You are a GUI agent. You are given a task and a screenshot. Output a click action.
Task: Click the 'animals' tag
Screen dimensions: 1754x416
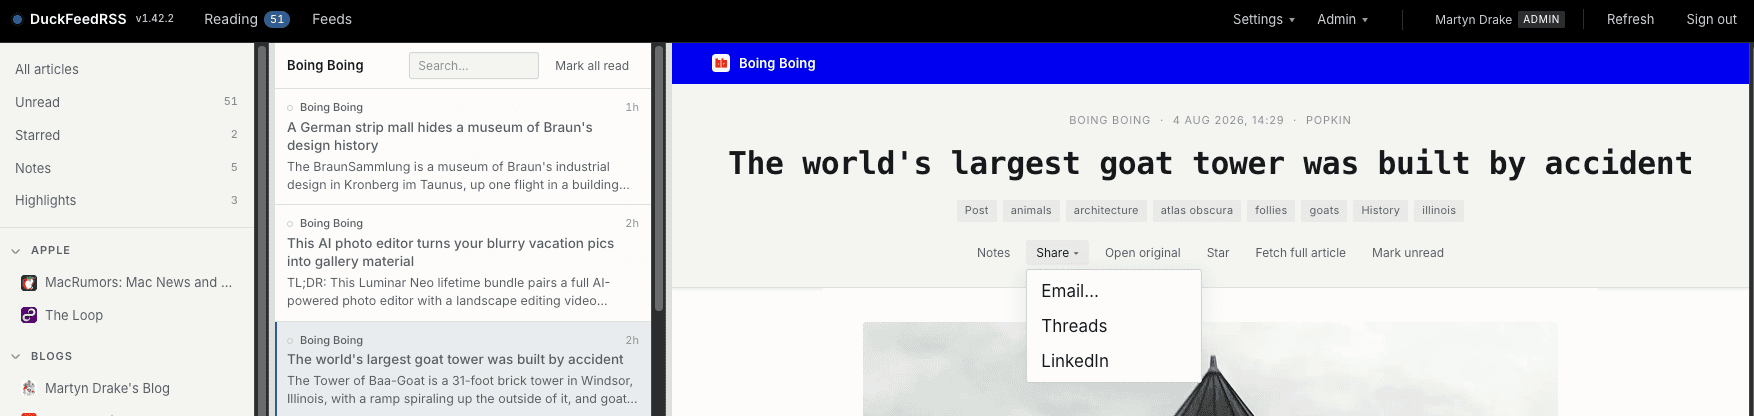coord(1030,211)
